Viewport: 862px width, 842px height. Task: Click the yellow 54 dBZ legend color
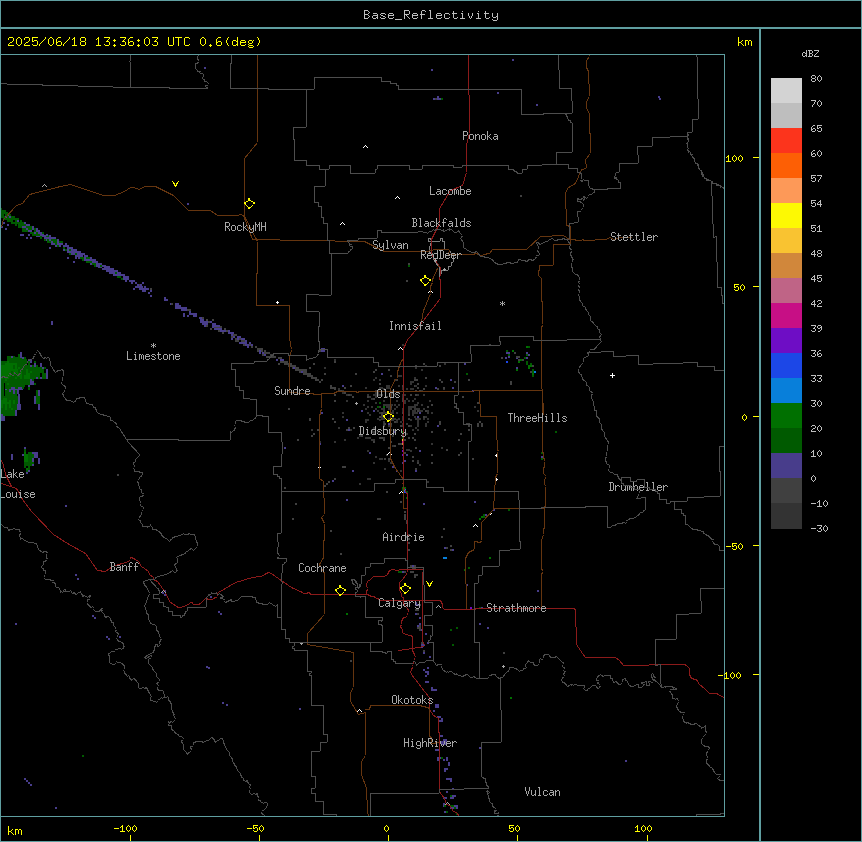click(786, 215)
